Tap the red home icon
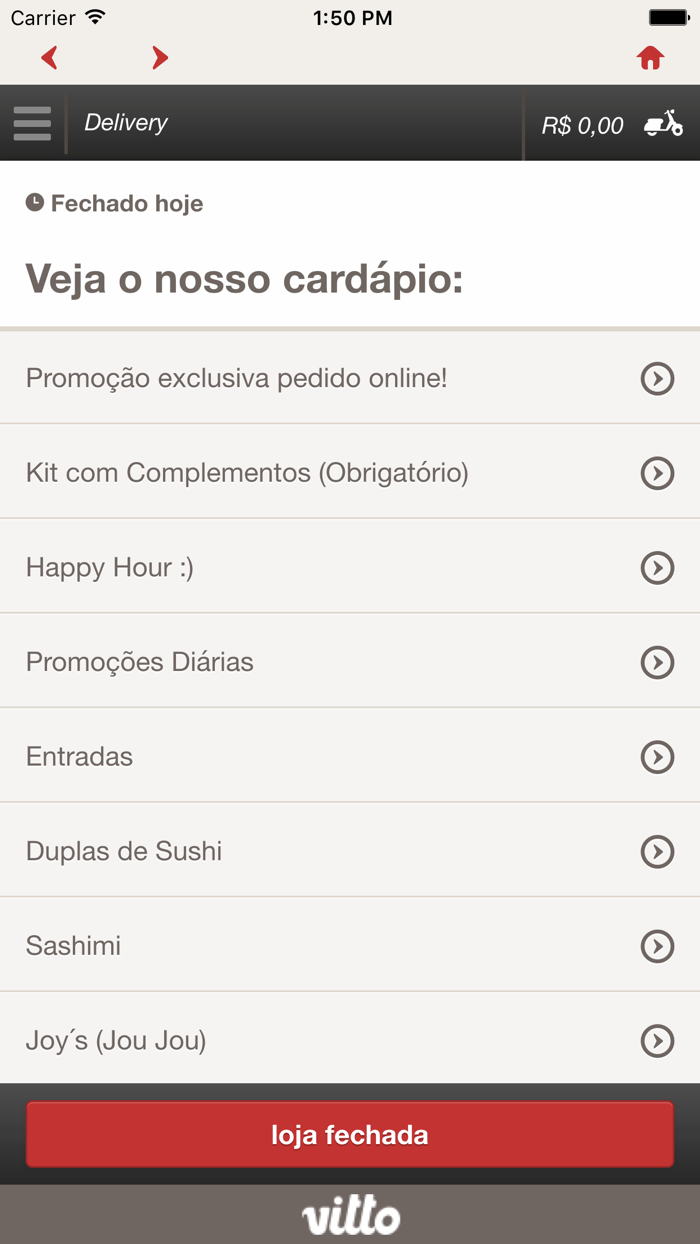Viewport: 700px width, 1244px height. click(650, 58)
